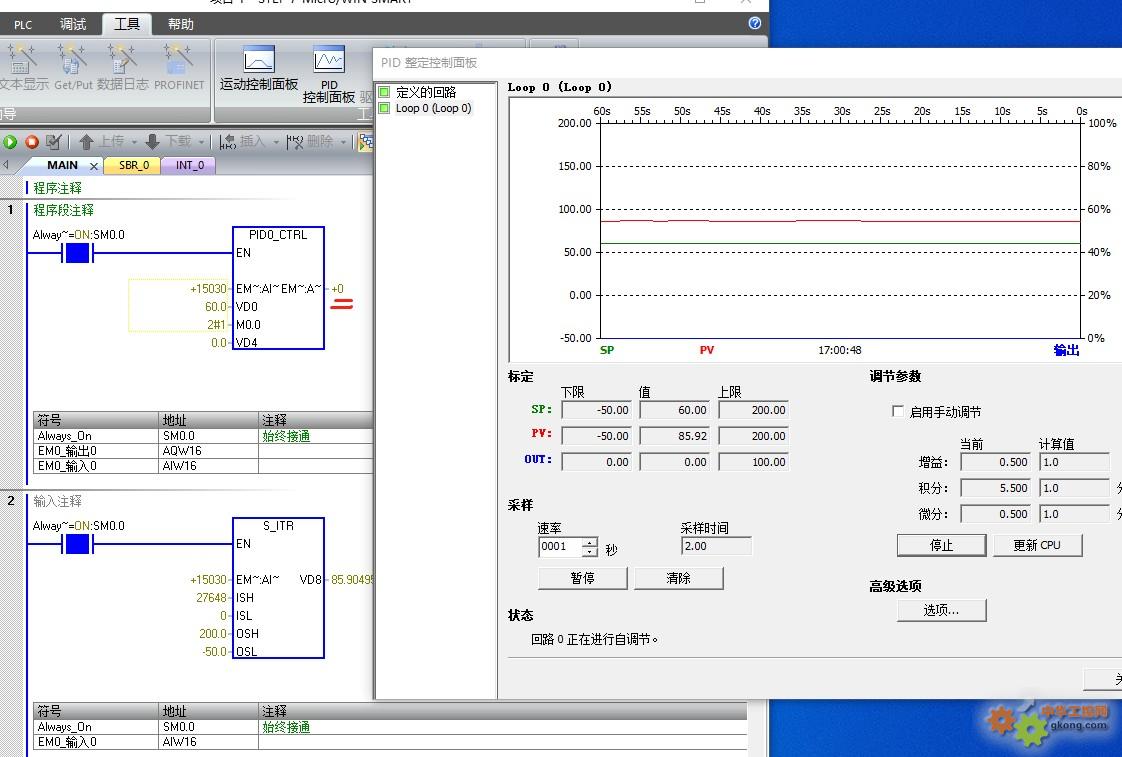Close the MAIN editor tab
This screenshot has height=757, width=1122.
point(94,166)
